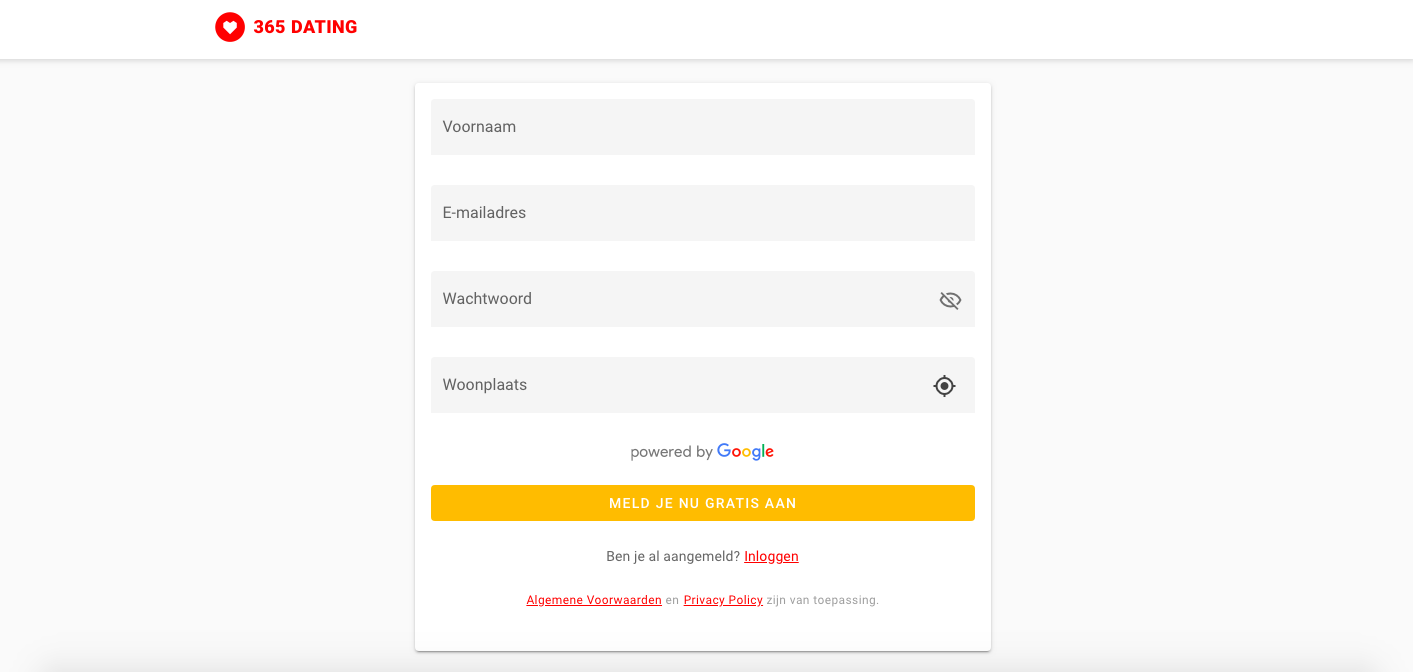This screenshot has height=672, width=1413.
Task: Open the Algemene Voorwaarden link
Action: pyautogui.click(x=594, y=600)
